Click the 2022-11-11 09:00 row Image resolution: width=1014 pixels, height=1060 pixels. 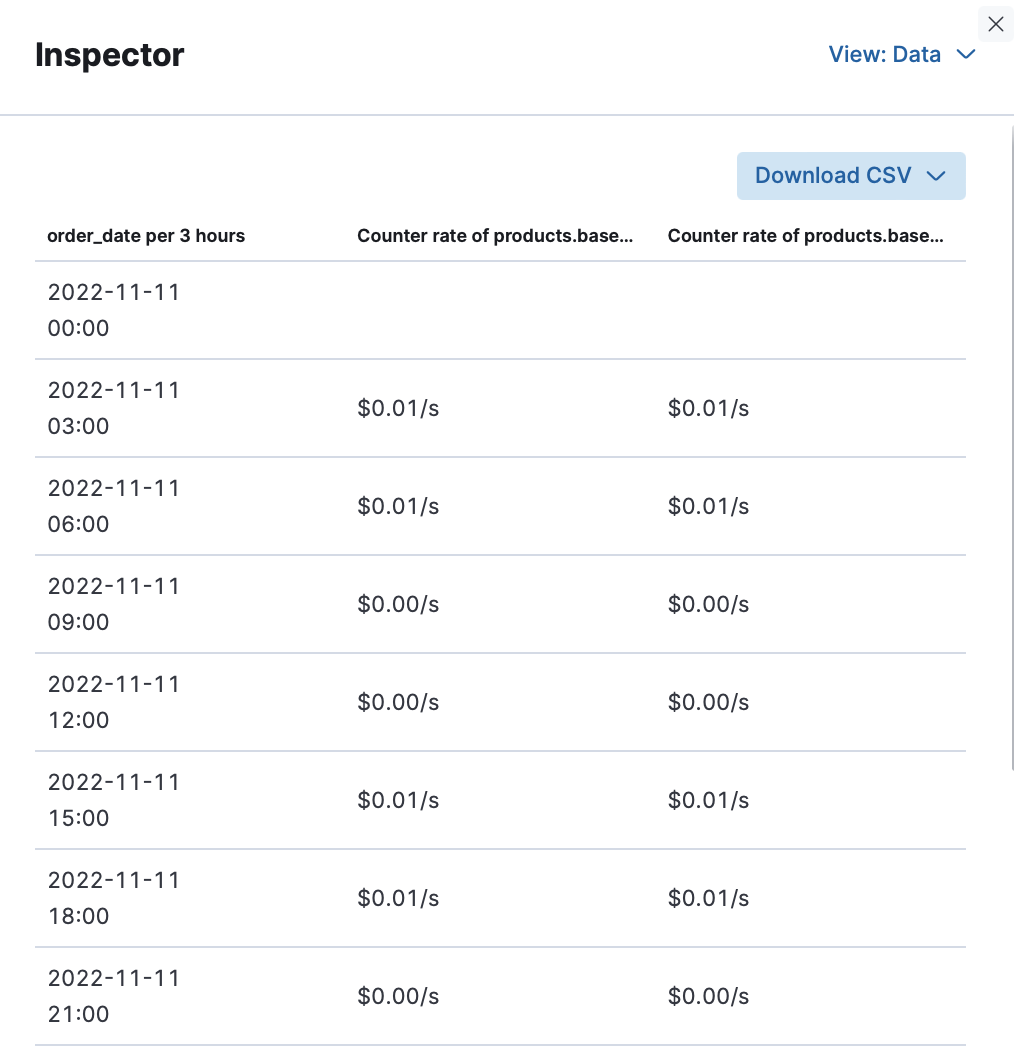coord(113,604)
